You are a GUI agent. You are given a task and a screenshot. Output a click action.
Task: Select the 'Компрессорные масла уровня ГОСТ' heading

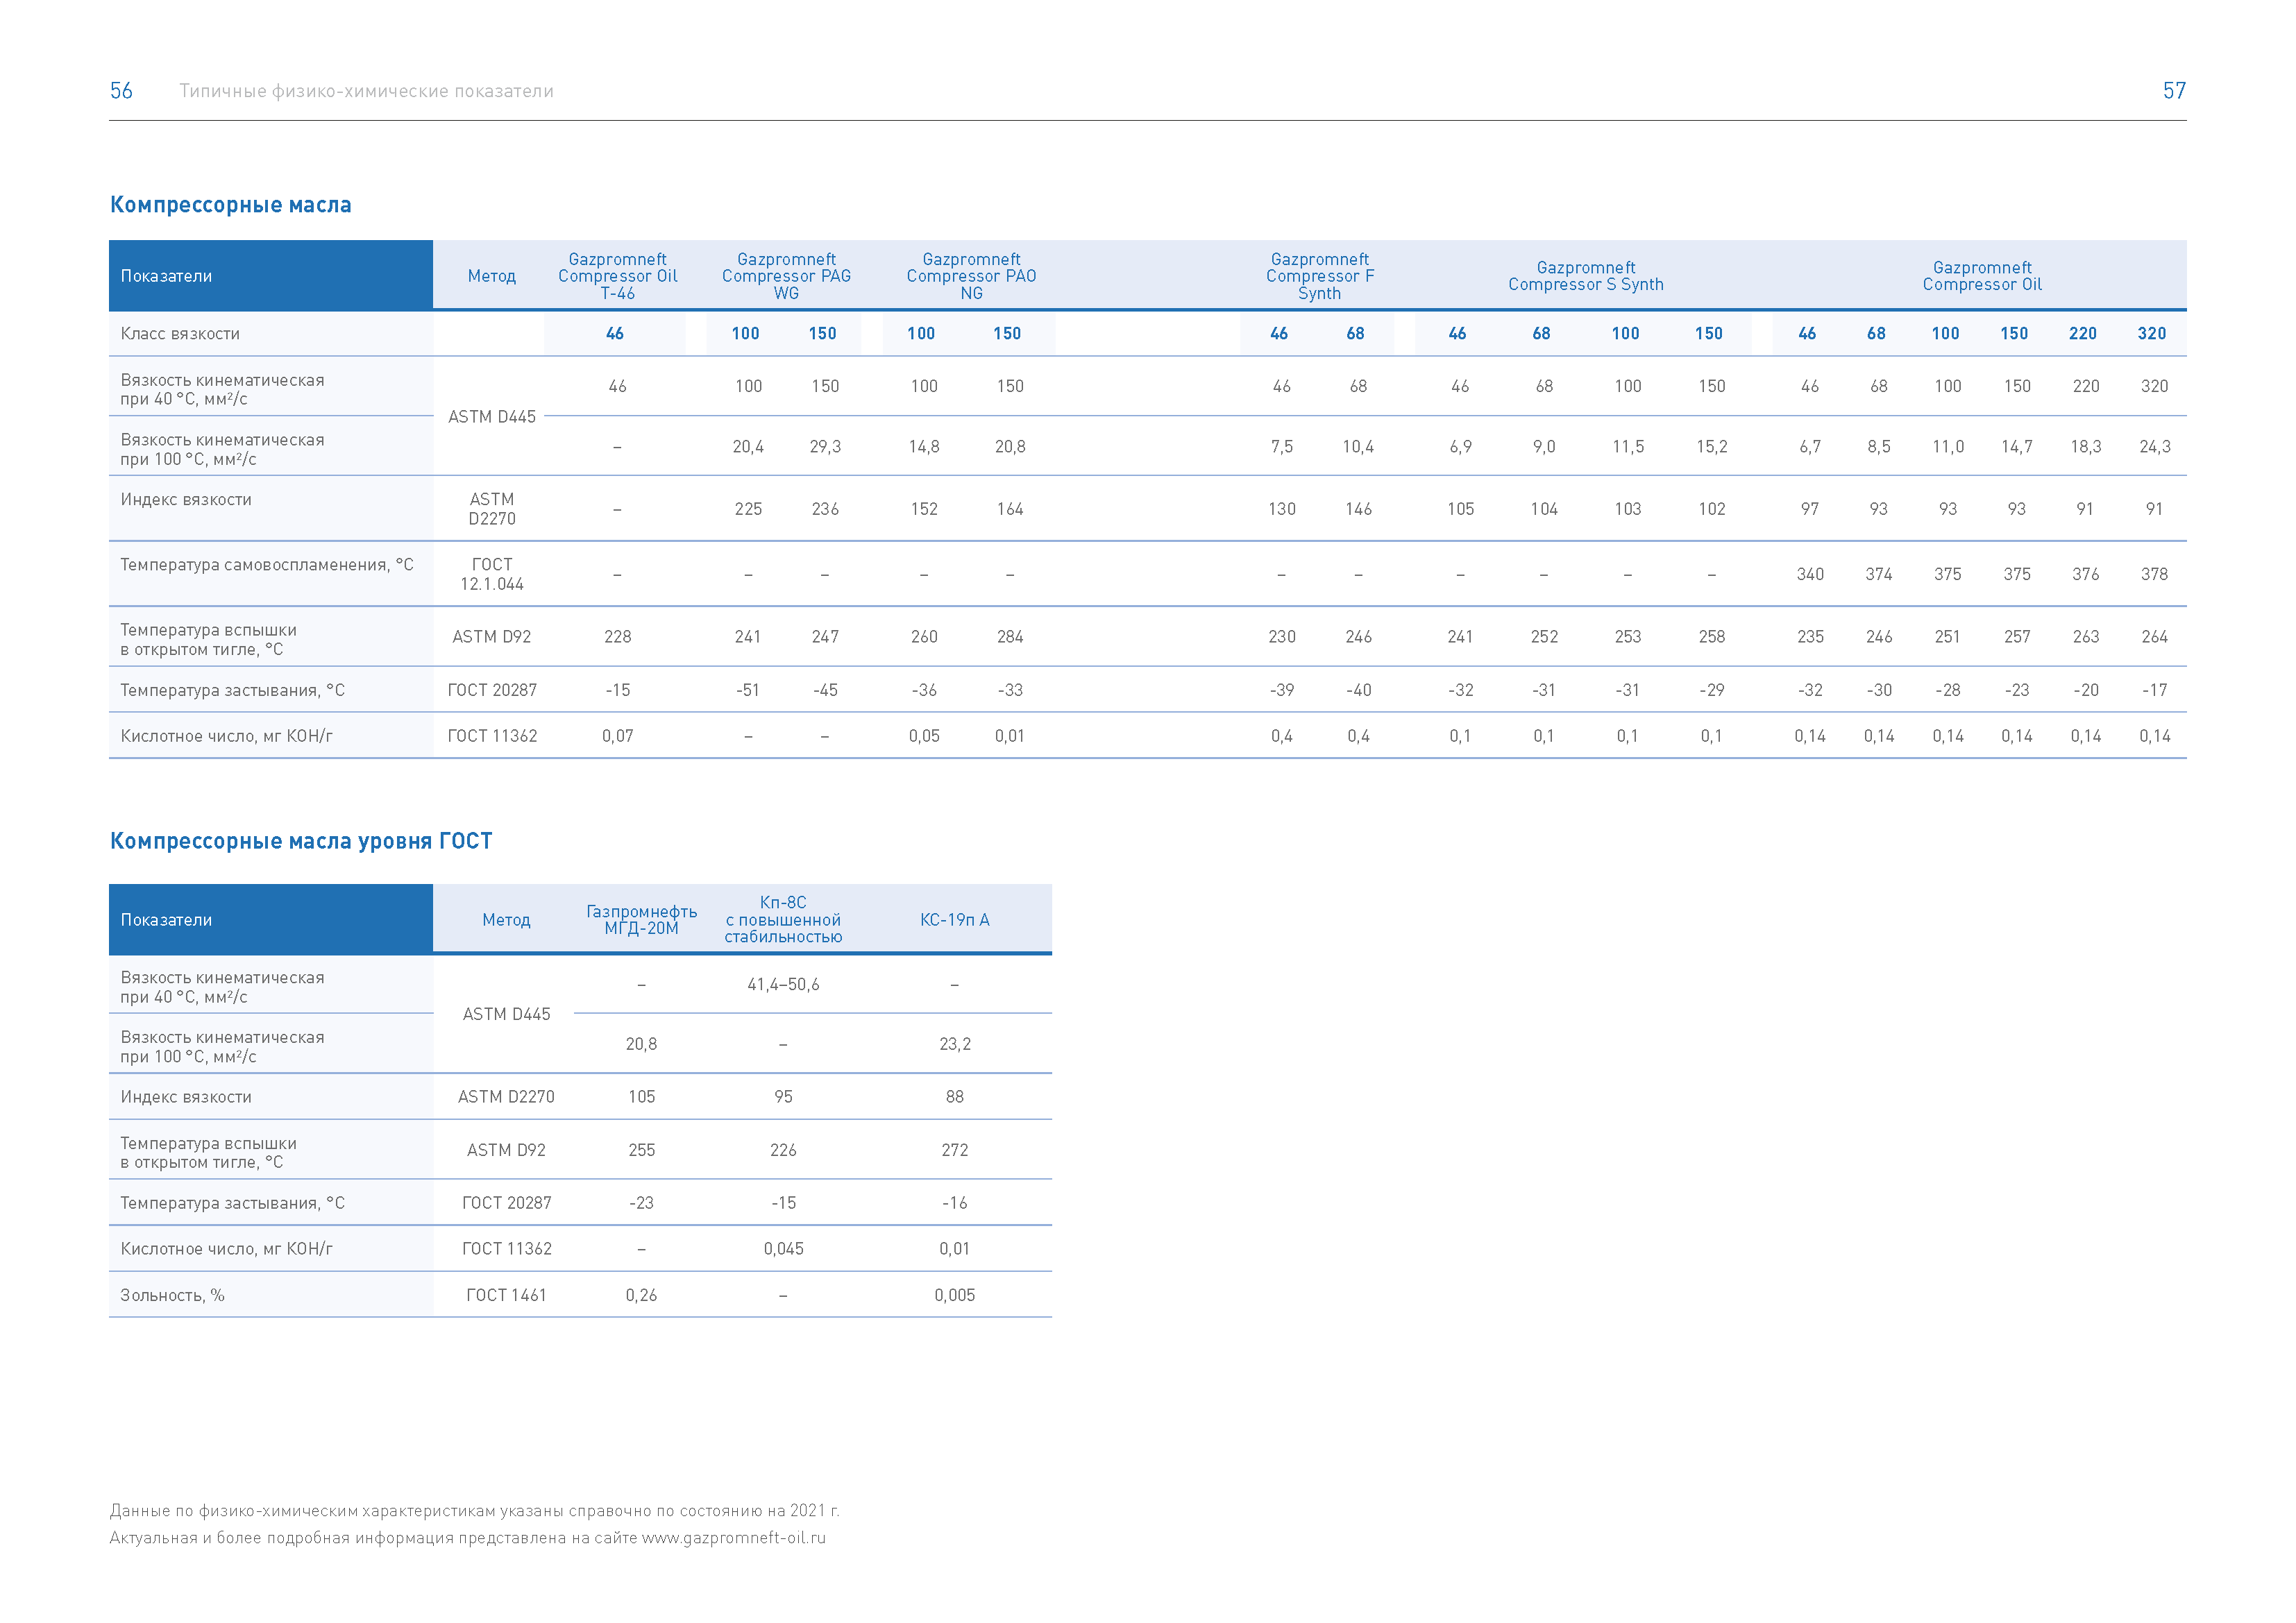click(x=301, y=841)
